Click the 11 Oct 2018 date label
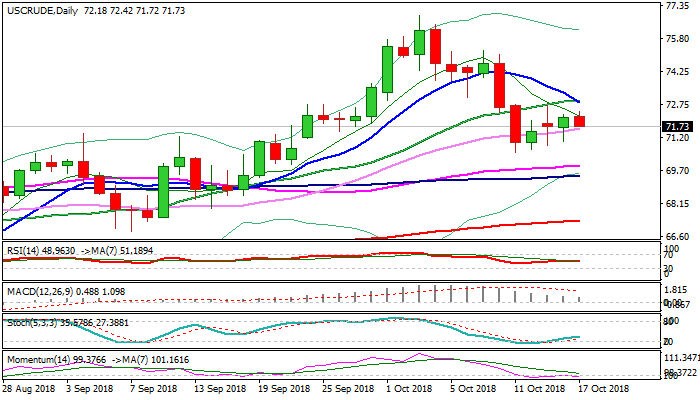Viewport: 700px width, 400px height. click(538, 389)
